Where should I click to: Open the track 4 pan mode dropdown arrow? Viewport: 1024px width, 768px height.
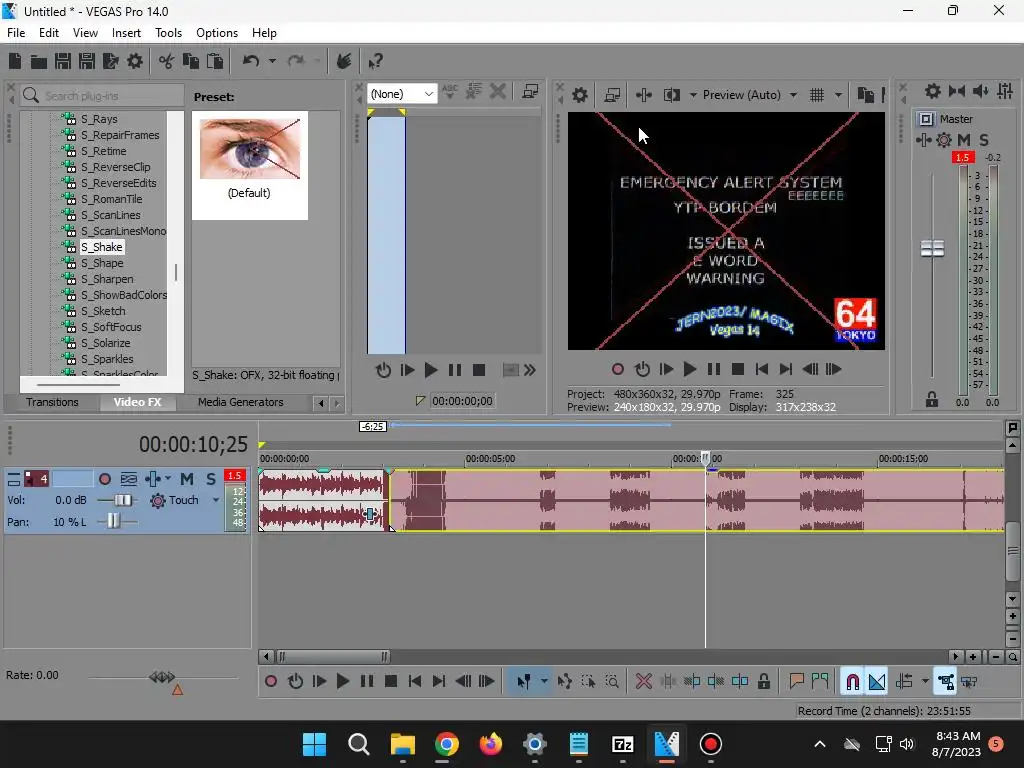[x=168, y=479]
